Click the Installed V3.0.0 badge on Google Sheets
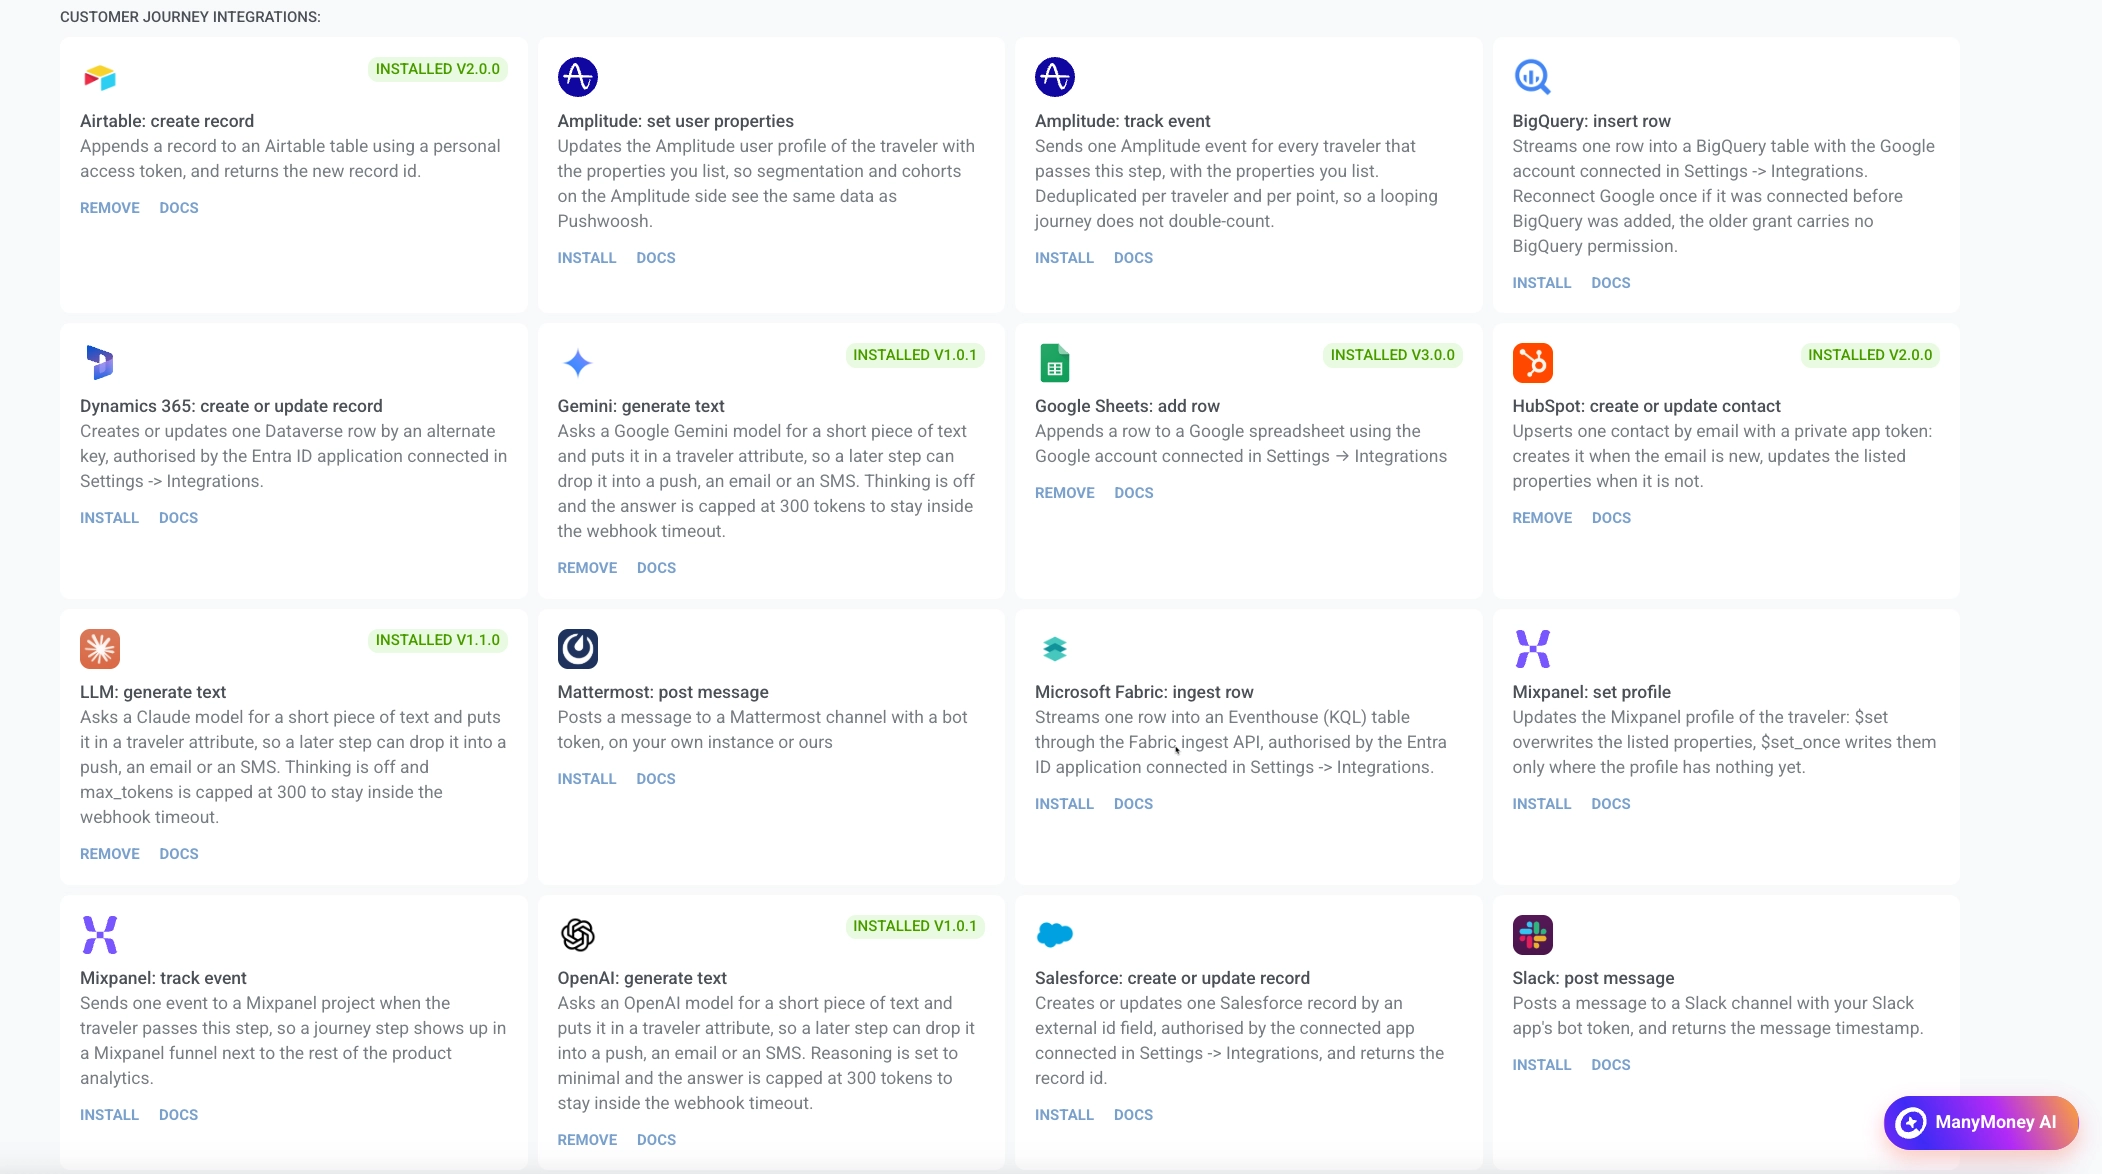 (x=1392, y=355)
